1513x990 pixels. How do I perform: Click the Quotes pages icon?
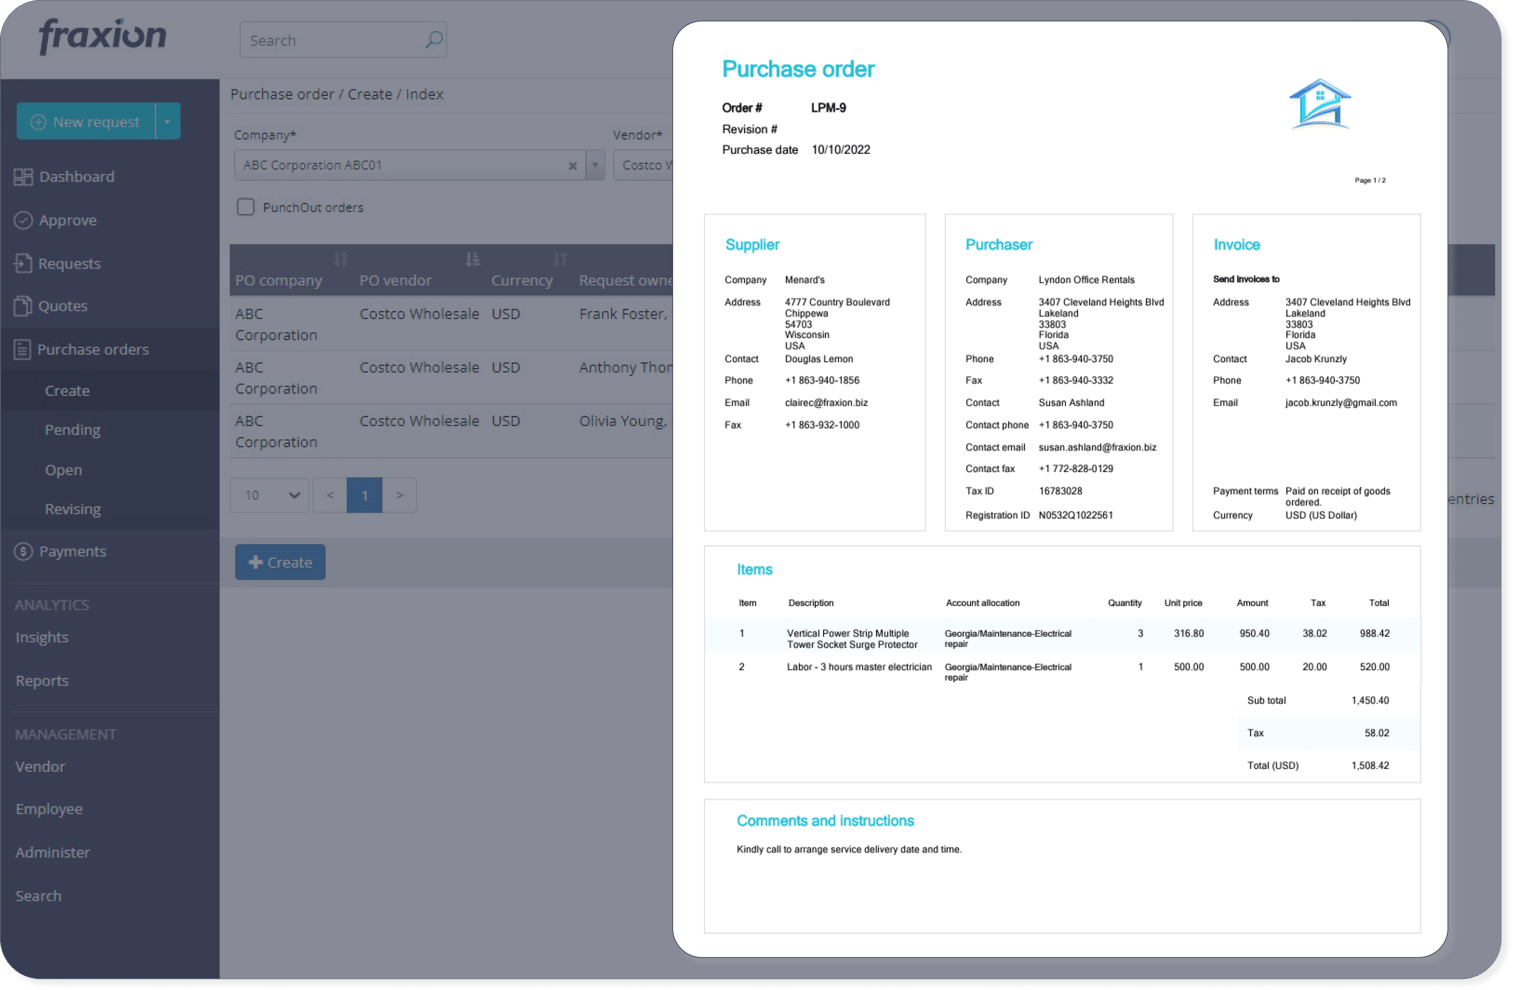coord(24,306)
